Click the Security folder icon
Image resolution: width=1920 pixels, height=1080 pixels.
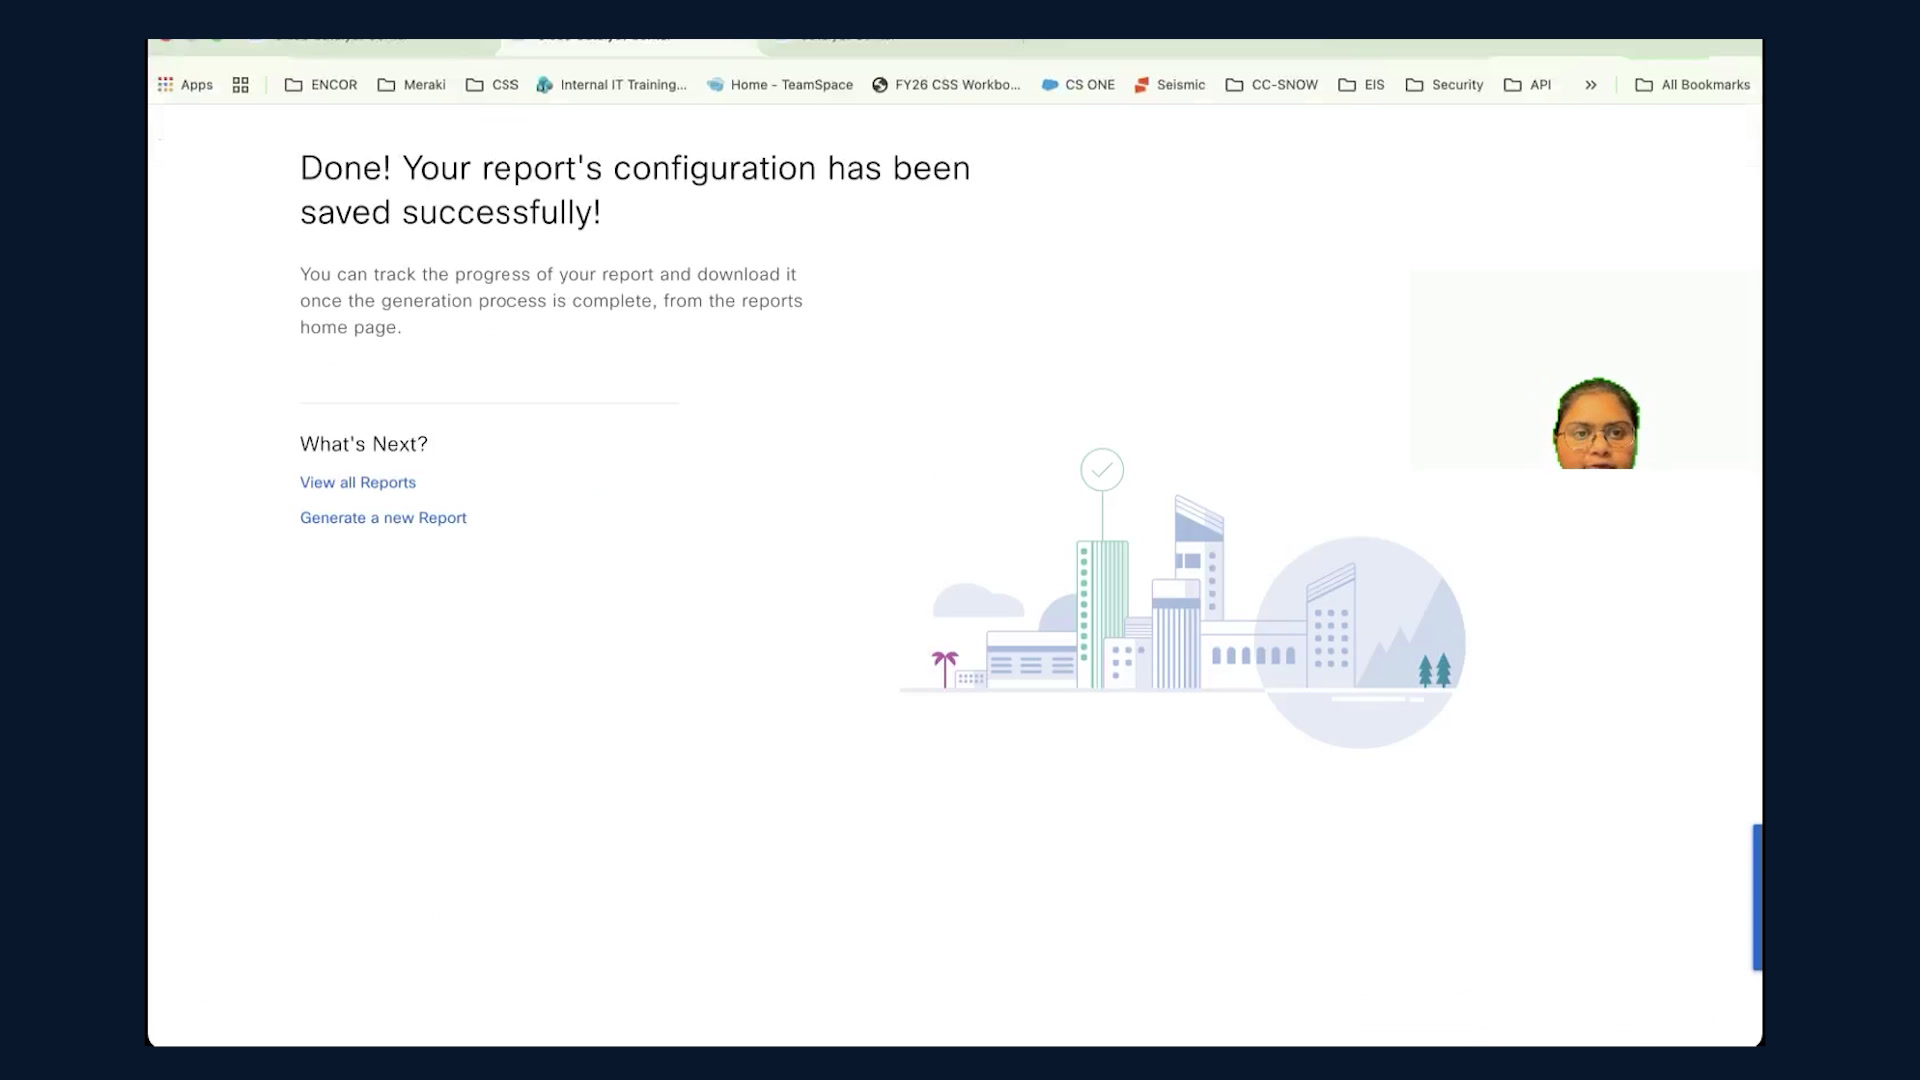pyautogui.click(x=1414, y=85)
